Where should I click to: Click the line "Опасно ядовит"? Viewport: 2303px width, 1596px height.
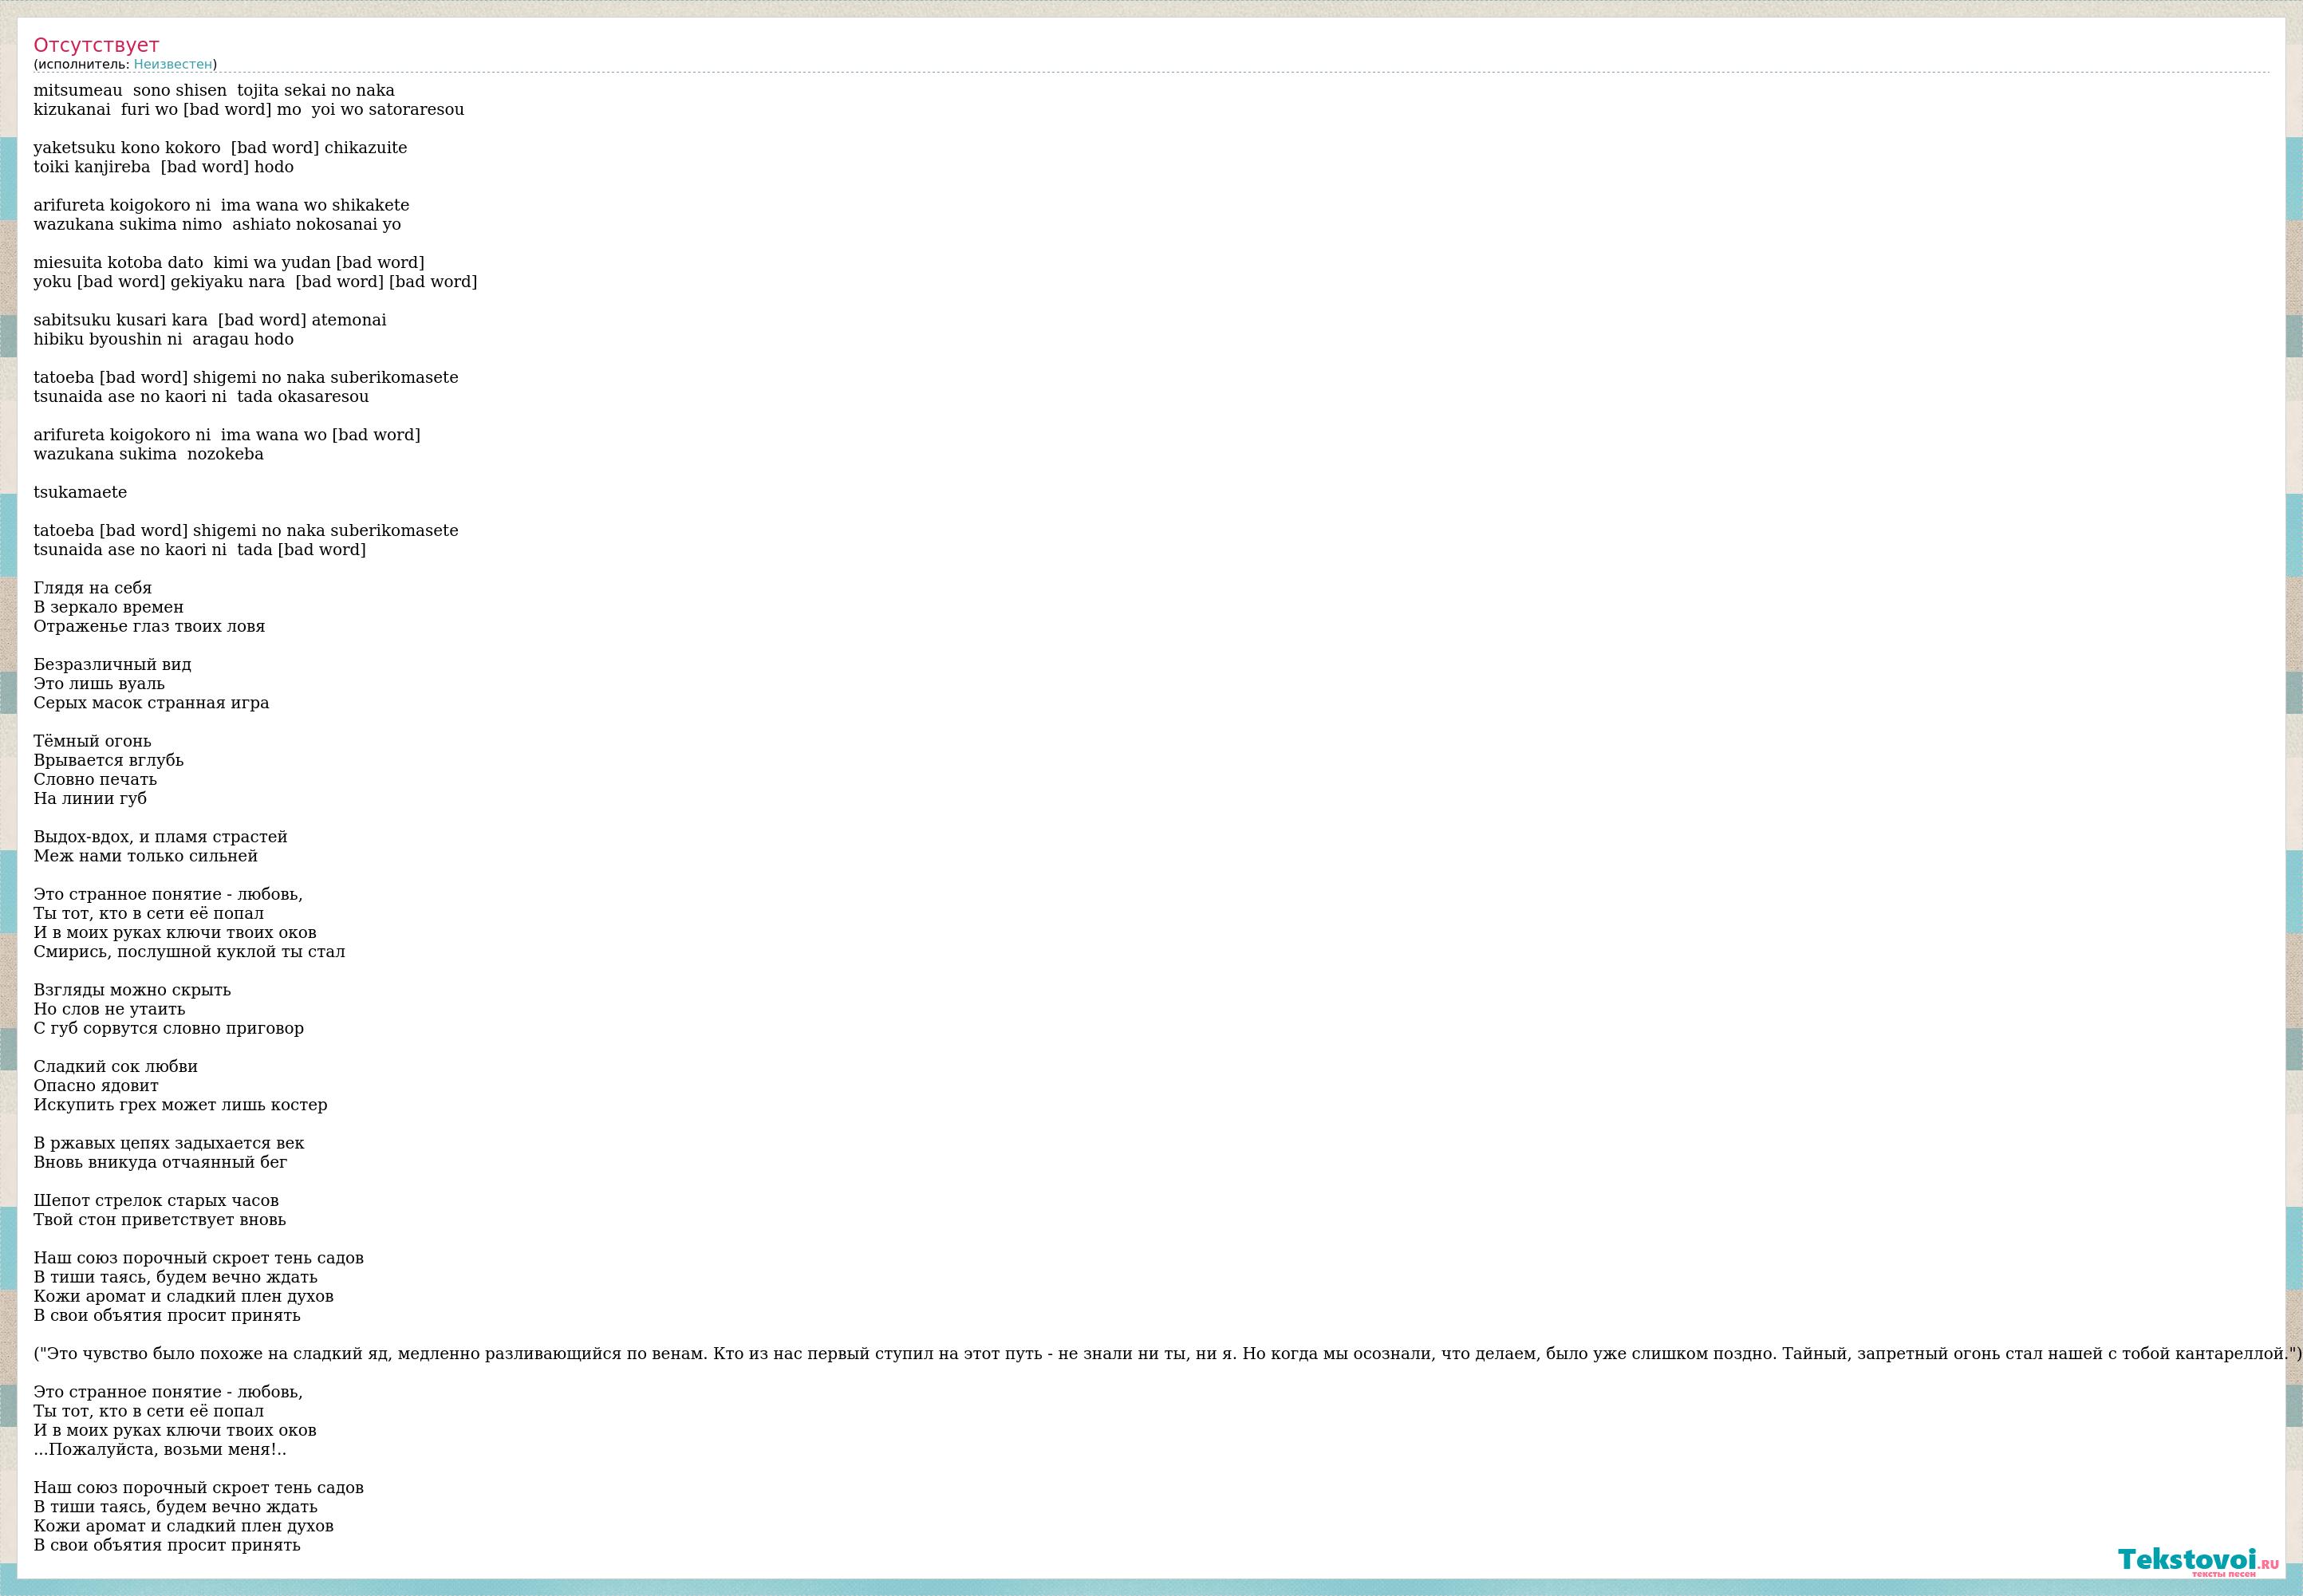click(x=96, y=1086)
